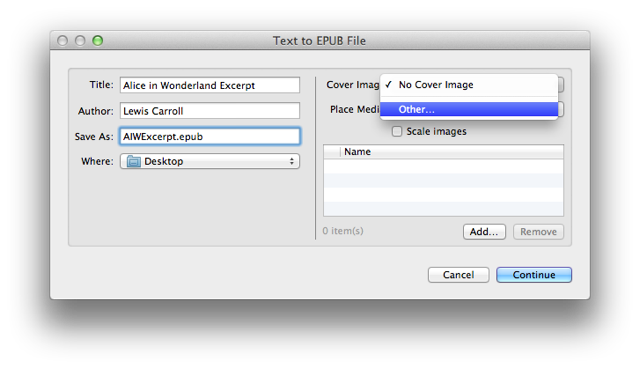The height and width of the screenshot is (369, 640).
Task: Click the gray close window button
Action: (62, 40)
